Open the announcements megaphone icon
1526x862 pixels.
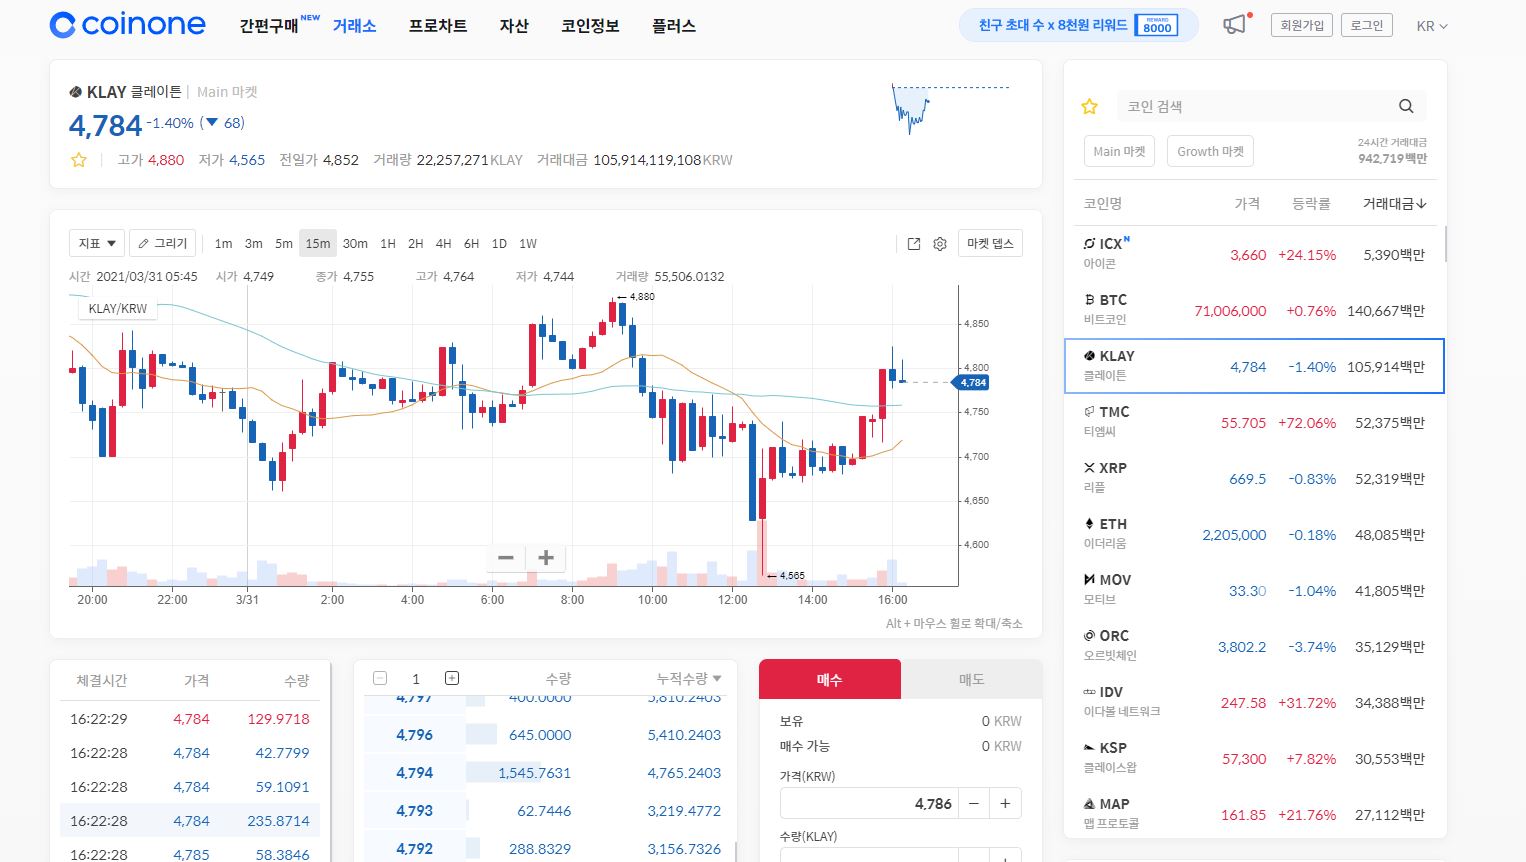[x=1236, y=24]
